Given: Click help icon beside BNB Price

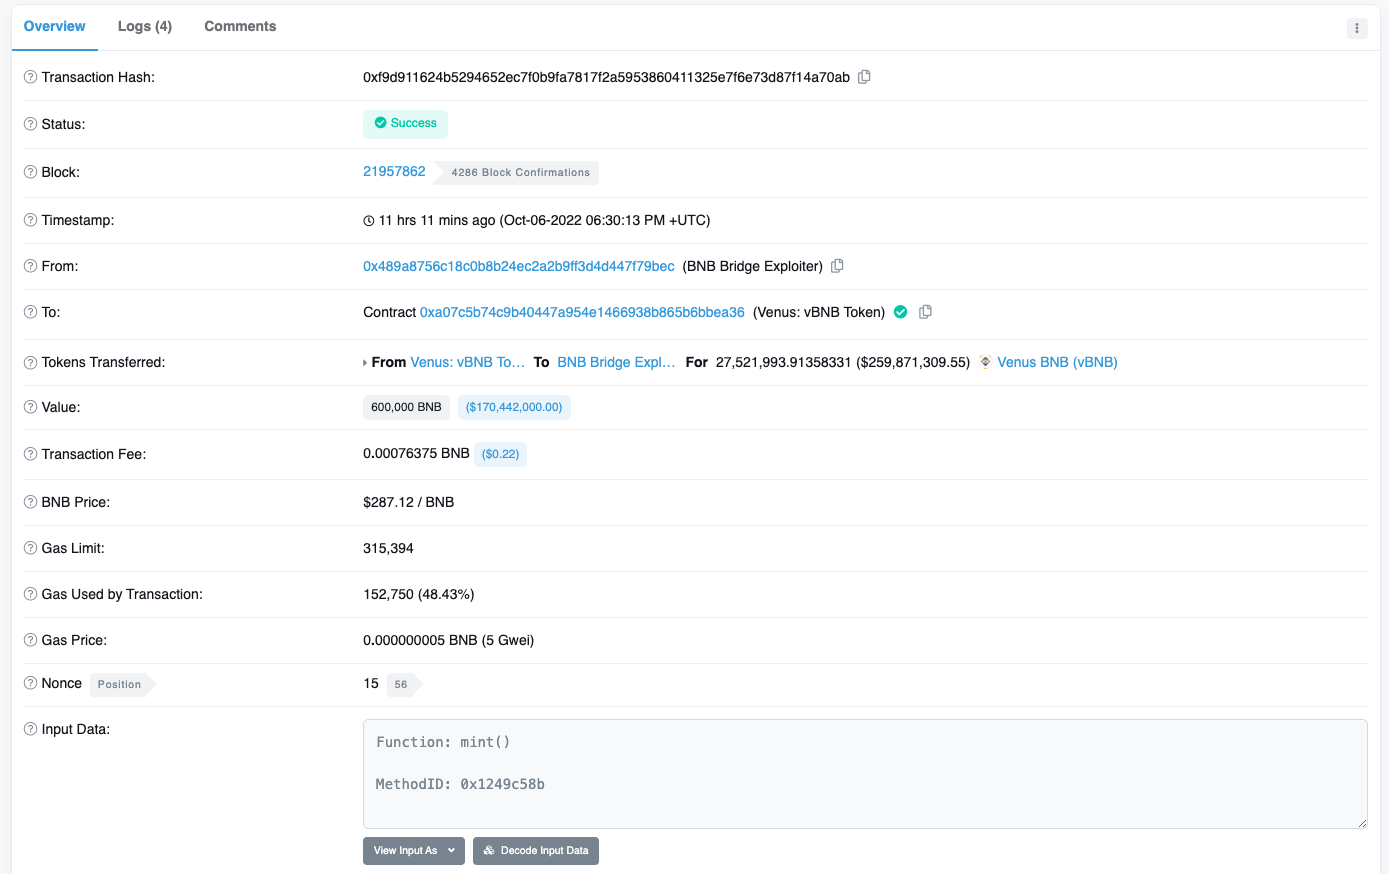Looking at the screenshot, I should (x=30, y=502).
